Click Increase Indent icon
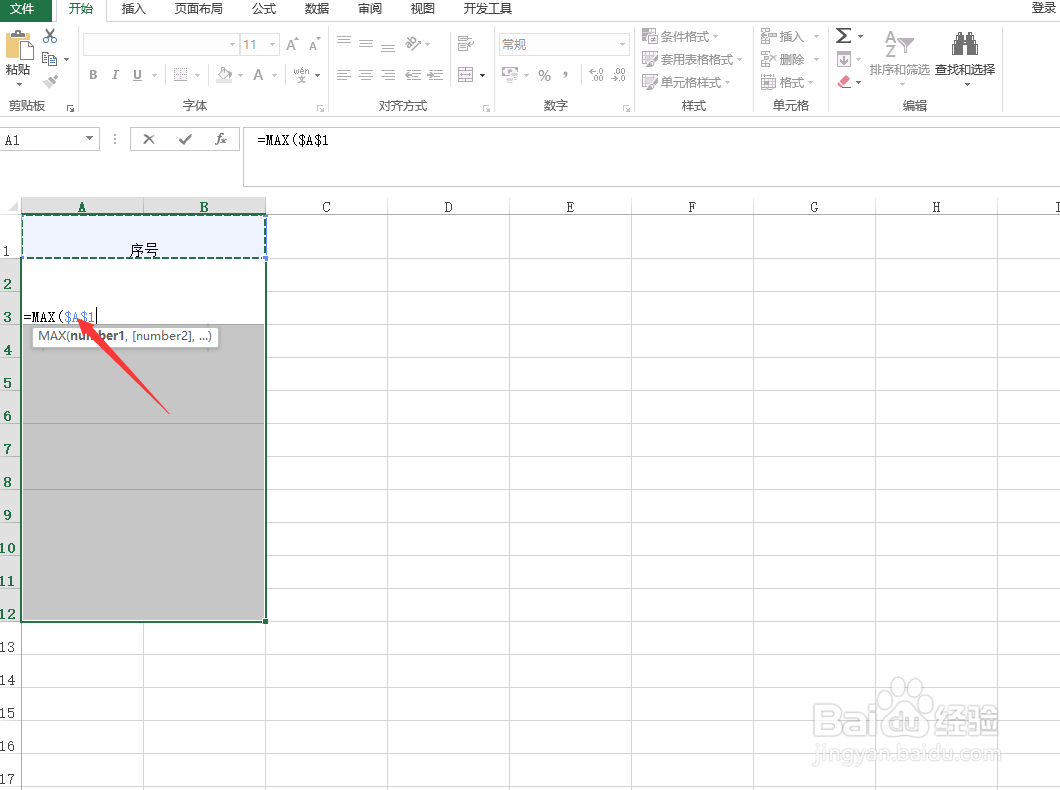Viewport: 1060px width, 790px height. [435, 75]
